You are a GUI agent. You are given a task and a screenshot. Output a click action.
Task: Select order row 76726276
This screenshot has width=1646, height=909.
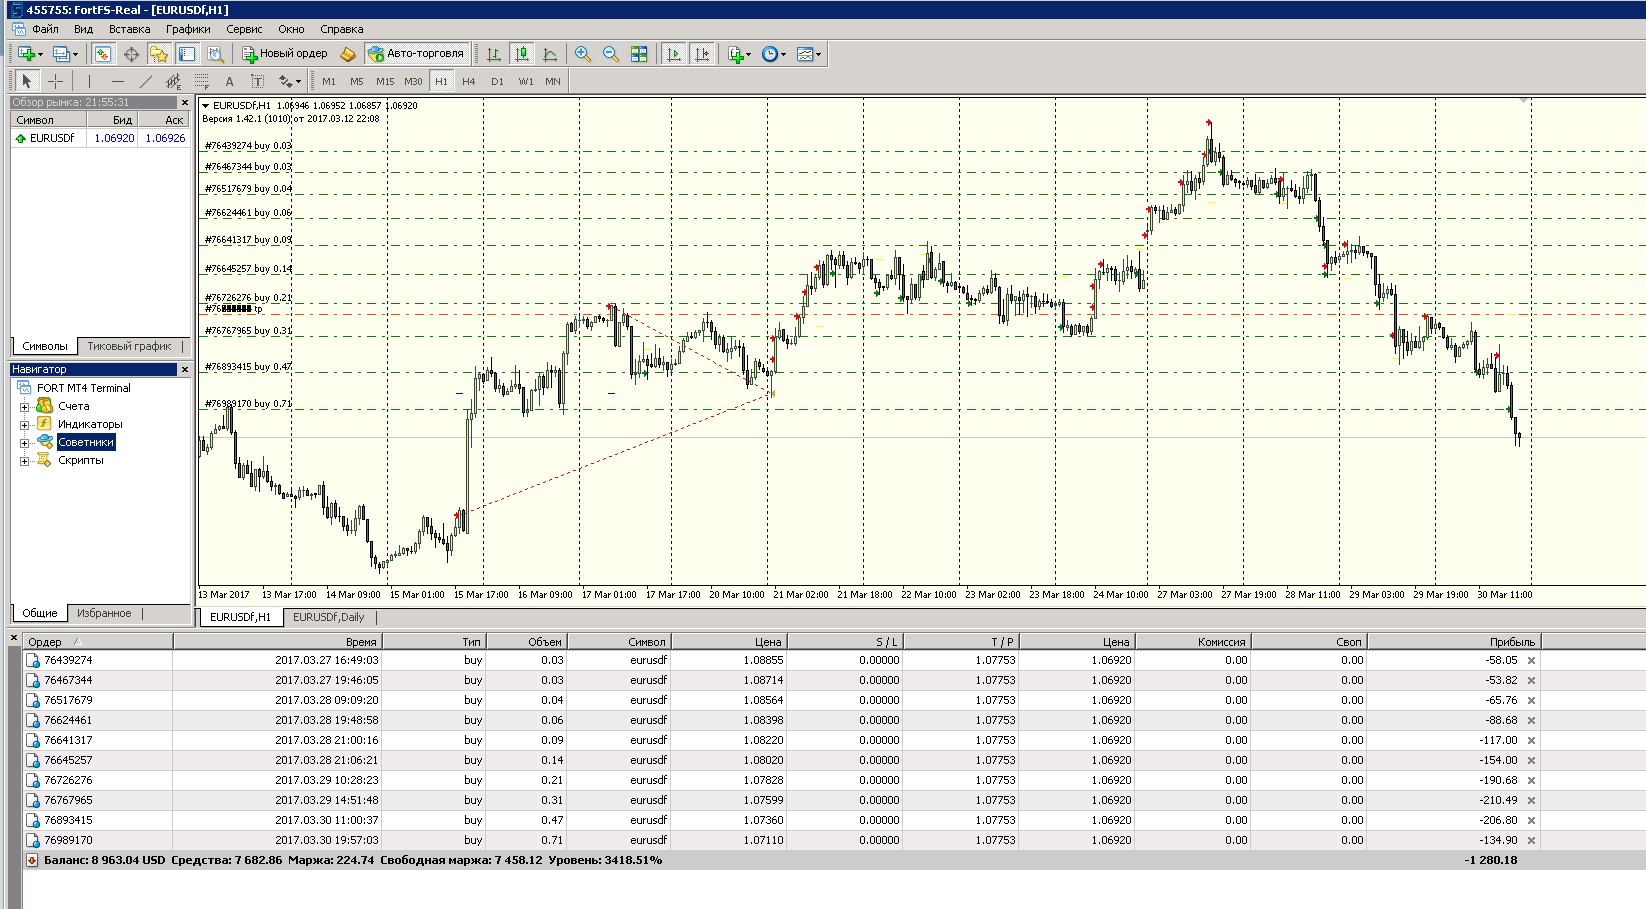tap(780, 780)
